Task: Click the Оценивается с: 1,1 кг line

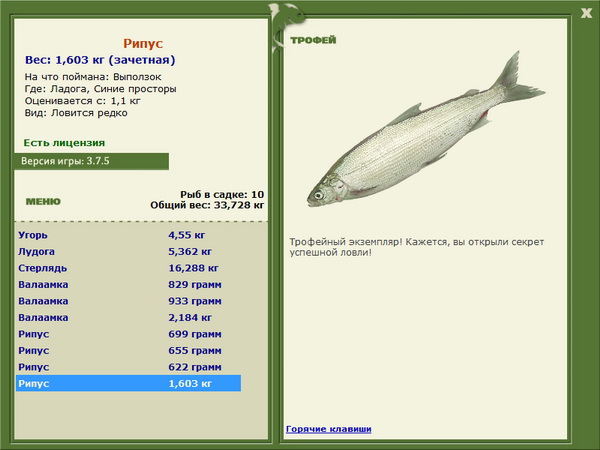Action: (83, 101)
